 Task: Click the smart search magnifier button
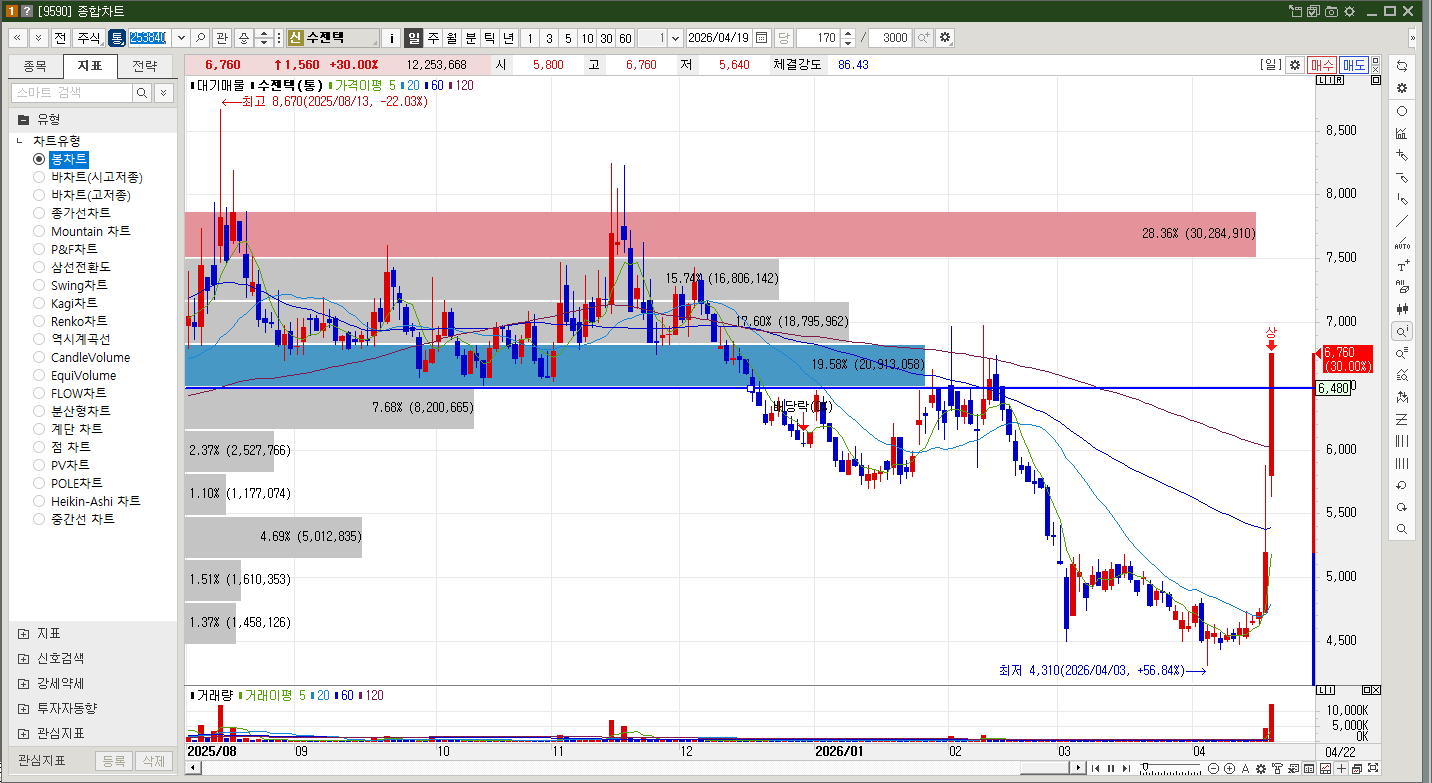pos(142,93)
